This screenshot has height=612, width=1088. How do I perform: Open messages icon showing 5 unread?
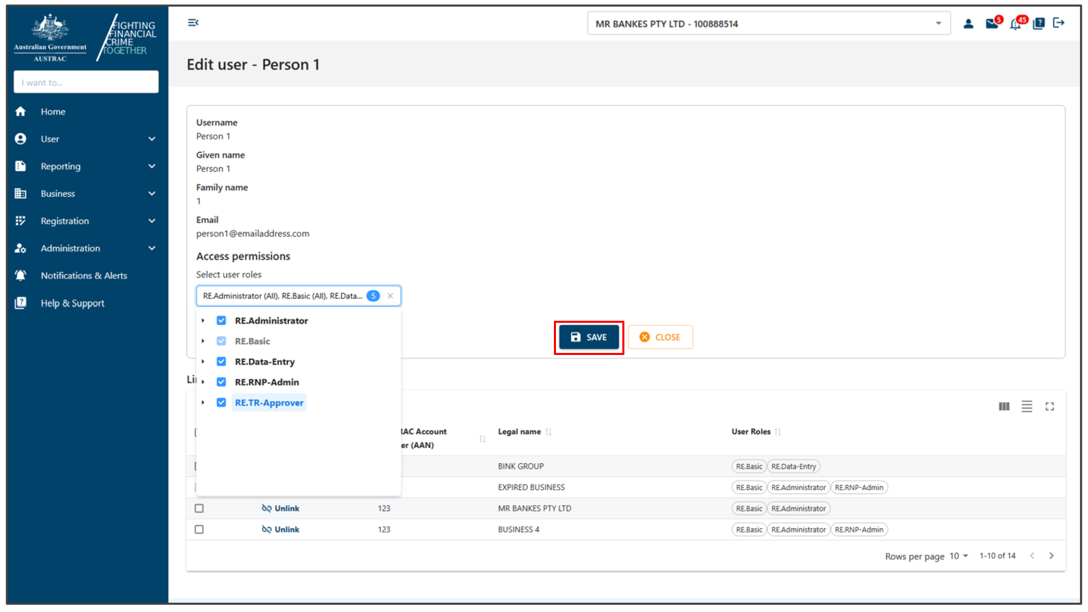(x=991, y=22)
